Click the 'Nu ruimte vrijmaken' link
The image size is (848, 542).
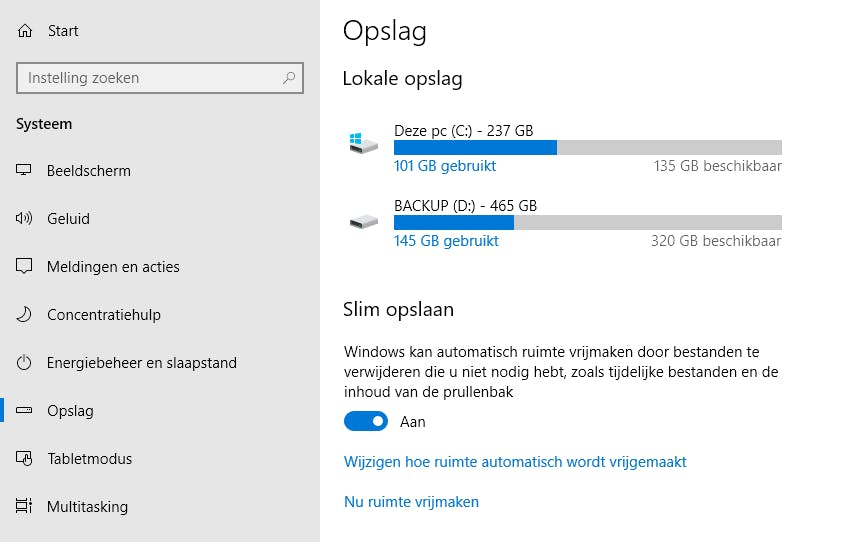click(411, 502)
